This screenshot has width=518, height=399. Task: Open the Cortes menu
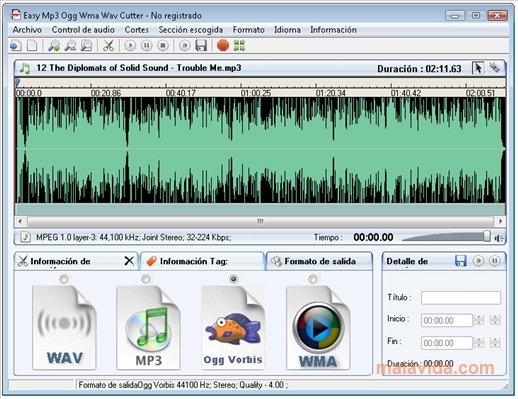pyautogui.click(x=137, y=30)
